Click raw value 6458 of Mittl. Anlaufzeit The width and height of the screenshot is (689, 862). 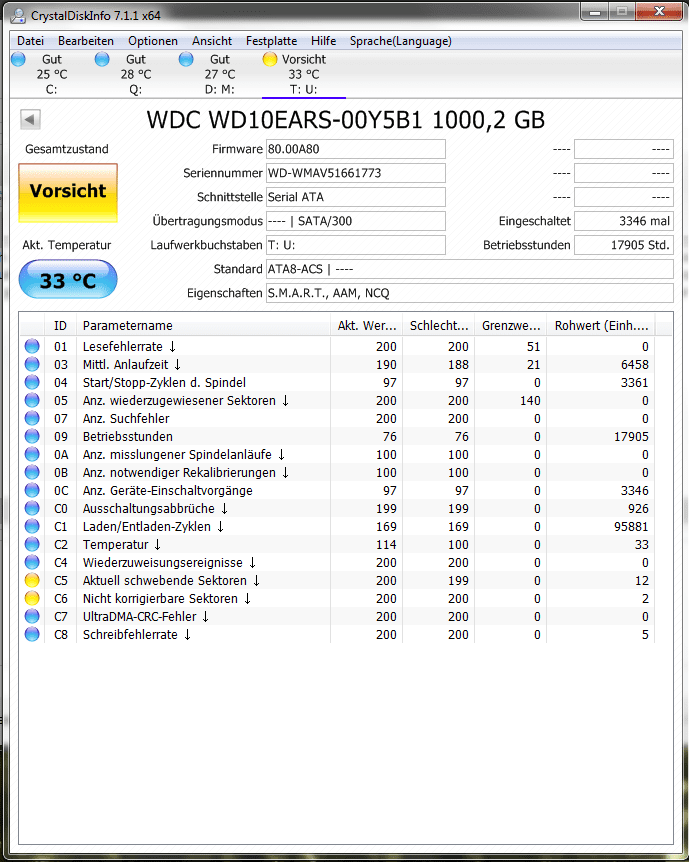tap(635, 364)
